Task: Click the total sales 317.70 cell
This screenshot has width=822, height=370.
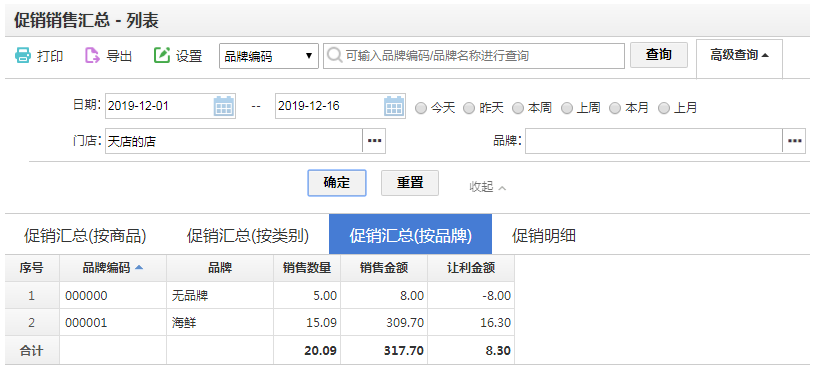Action: tap(384, 350)
